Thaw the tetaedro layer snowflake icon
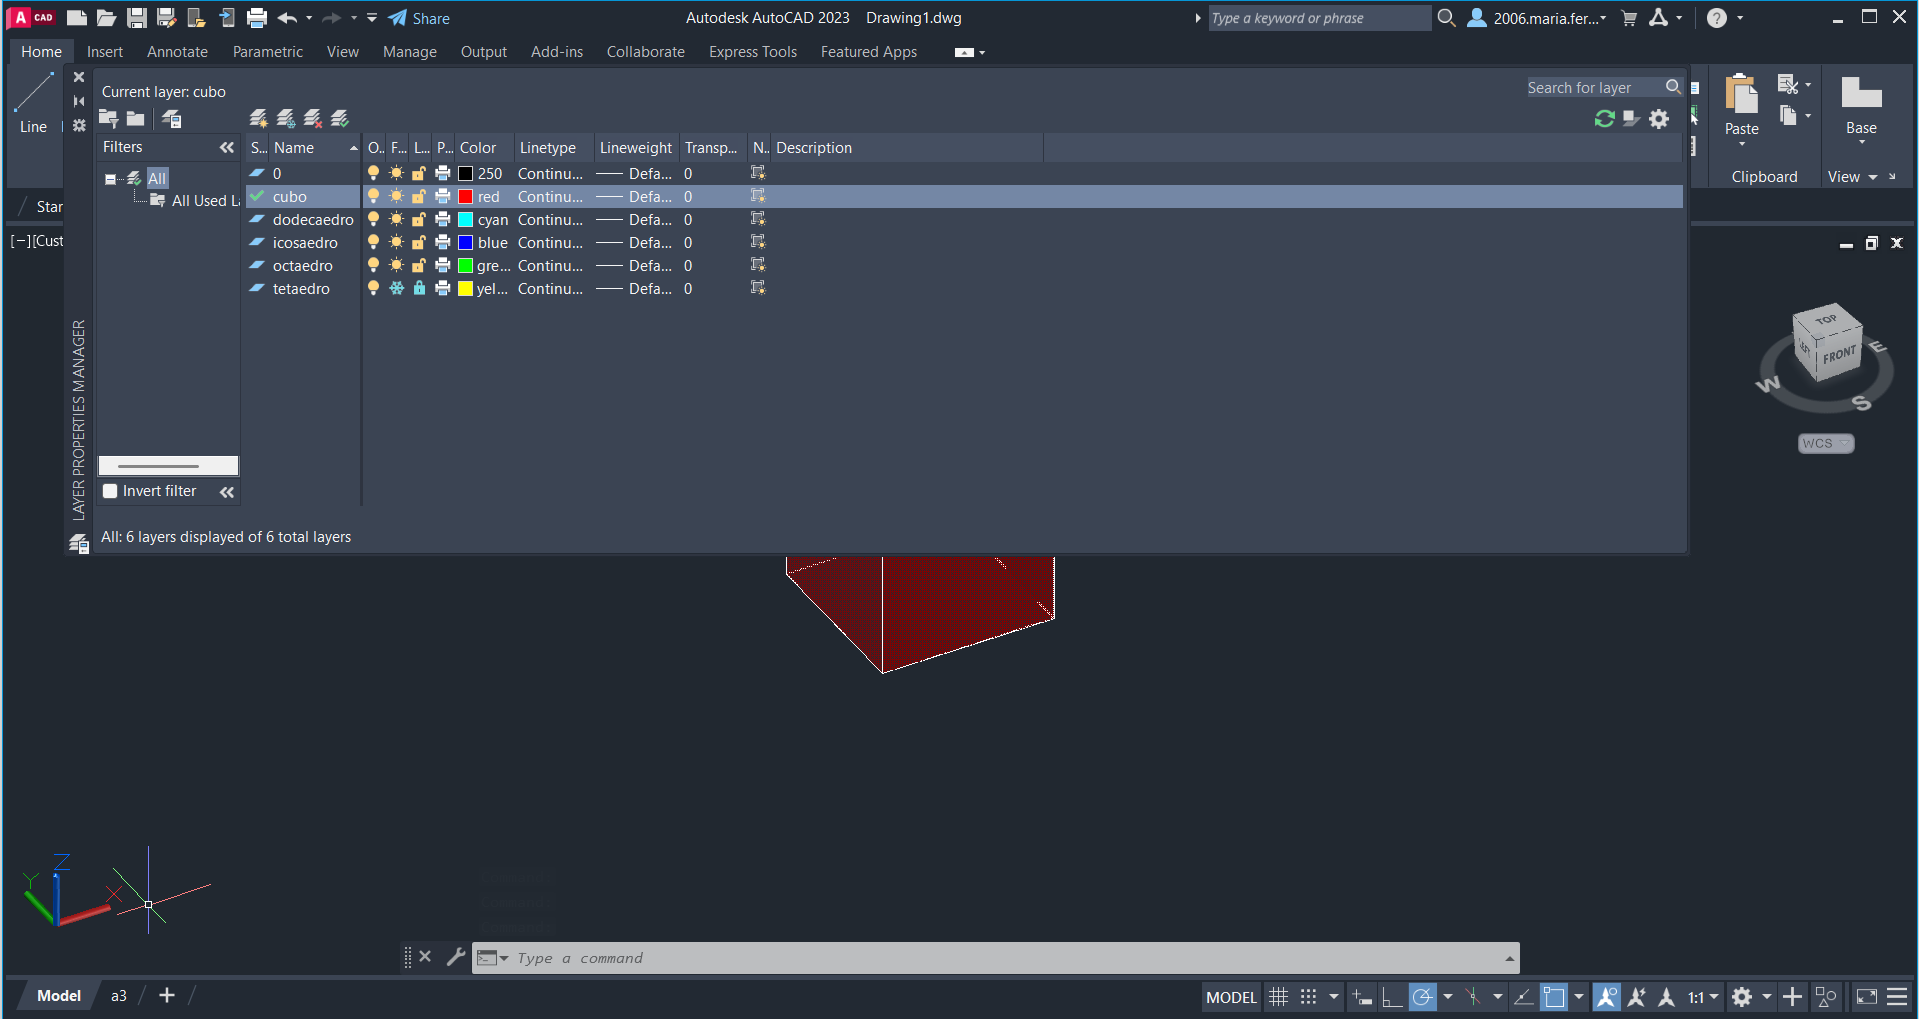Viewport: 1919px width, 1019px height. pyautogui.click(x=397, y=288)
